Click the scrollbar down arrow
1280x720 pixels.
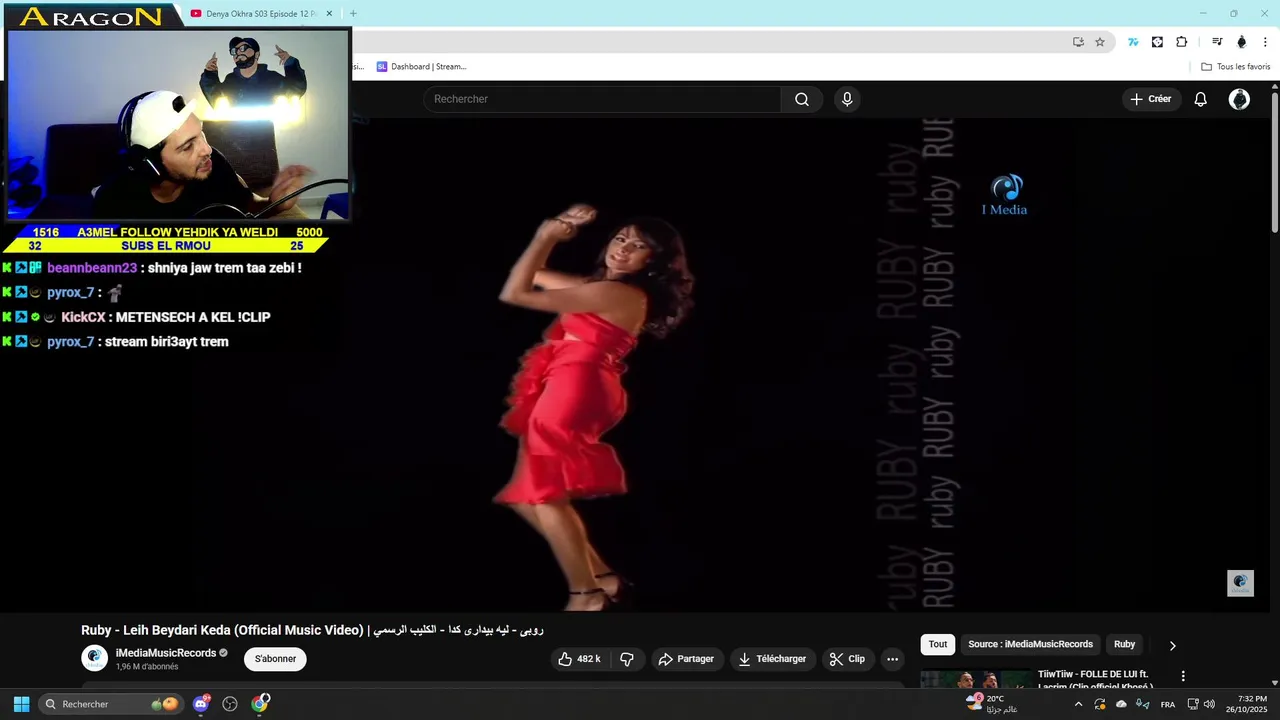[1275, 683]
